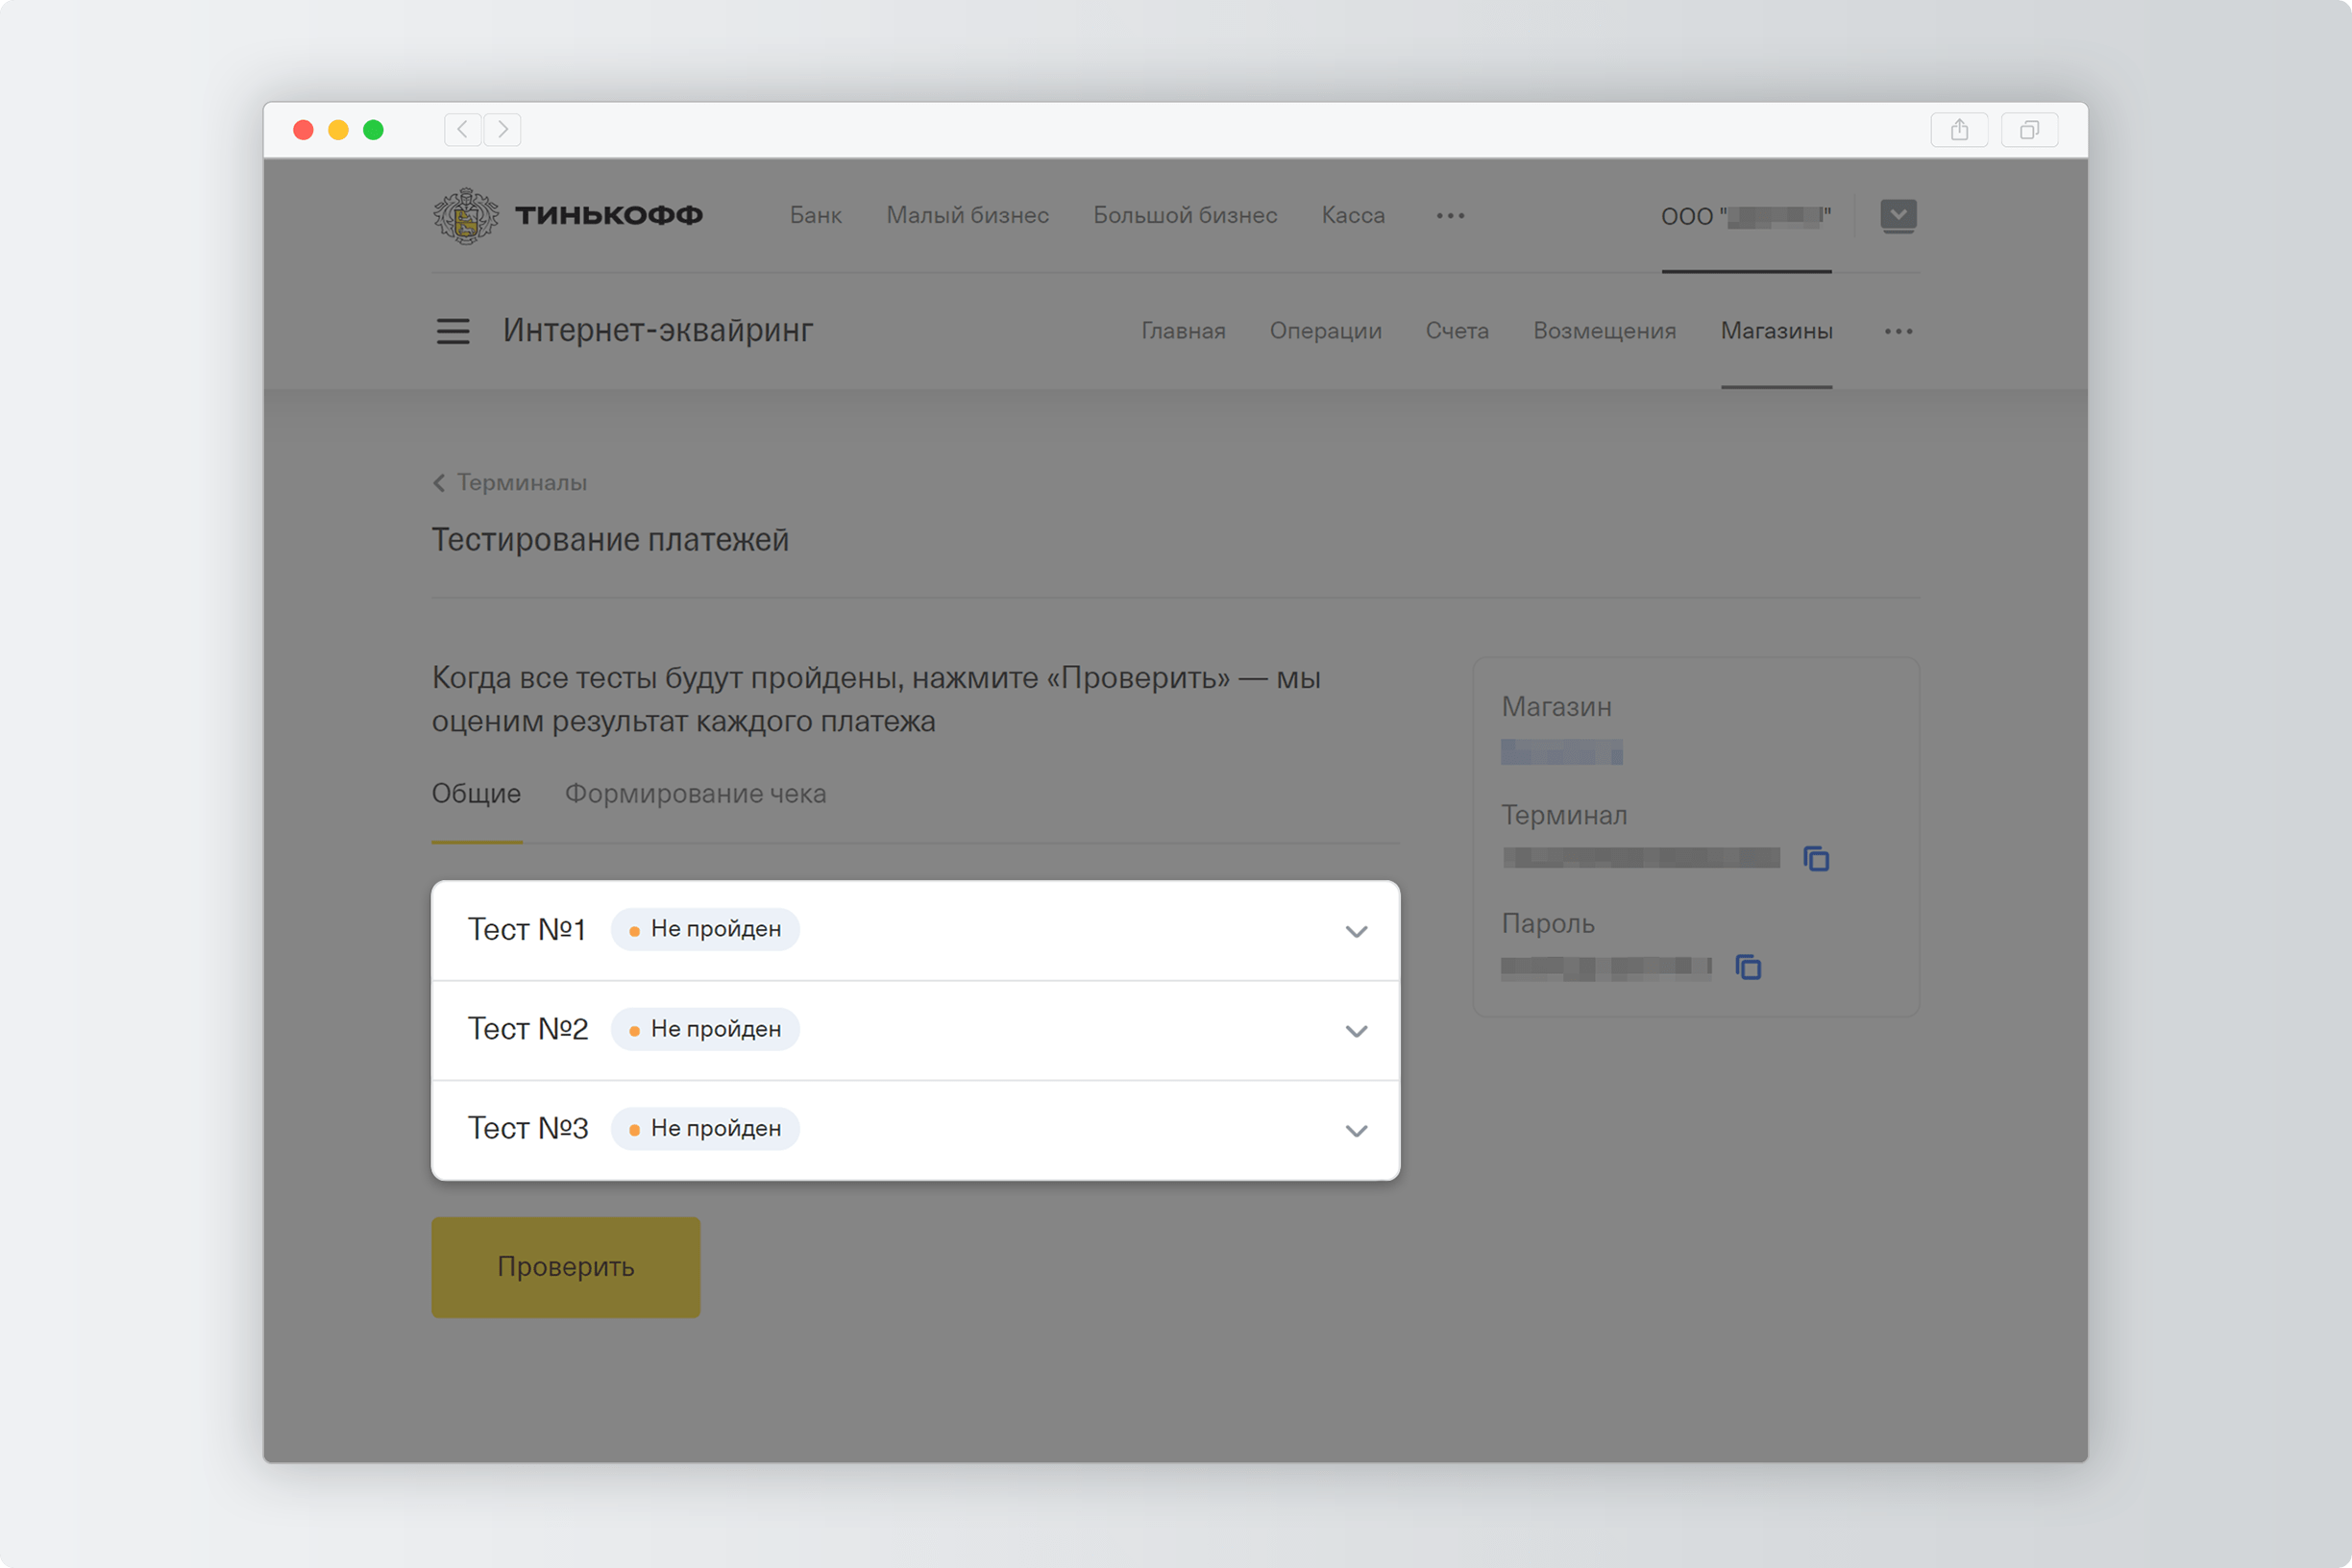Click the ООО company name
Image resolution: width=2352 pixels, height=1568 pixels.
pos(1746,216)
